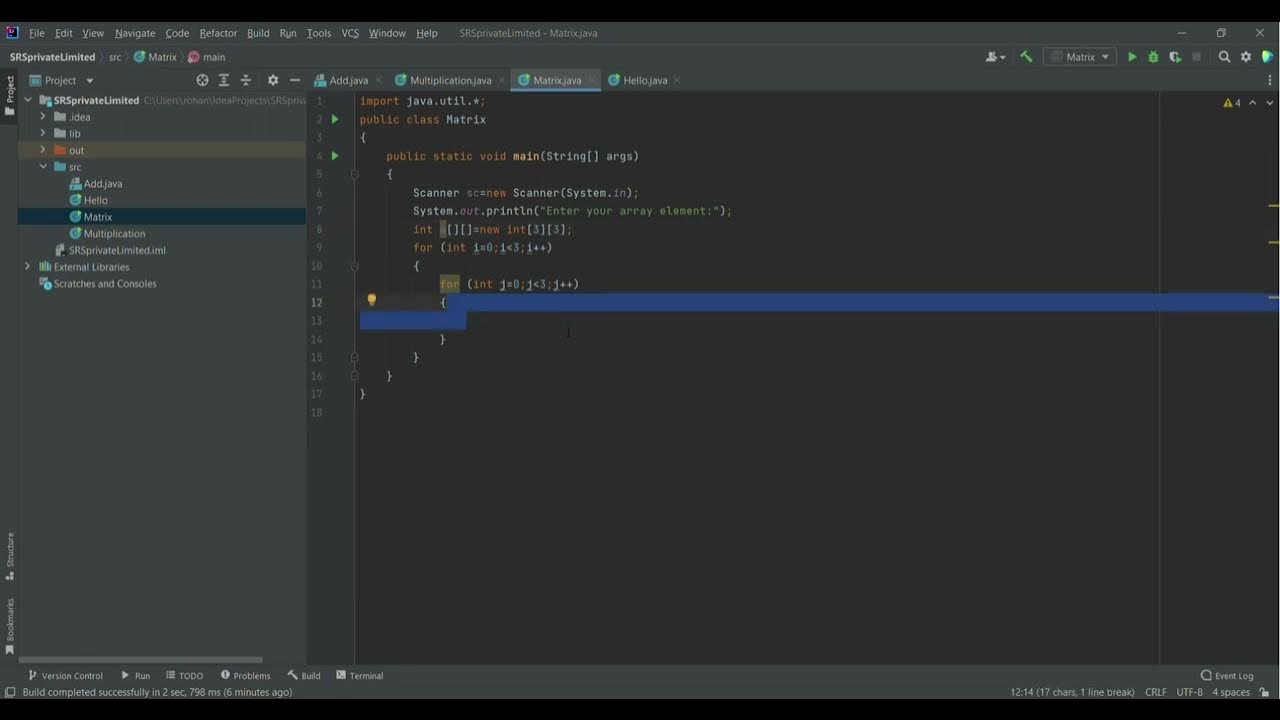
Task: Open Search Everywhere magnifier icon
Action: (x=1224, y=57)
